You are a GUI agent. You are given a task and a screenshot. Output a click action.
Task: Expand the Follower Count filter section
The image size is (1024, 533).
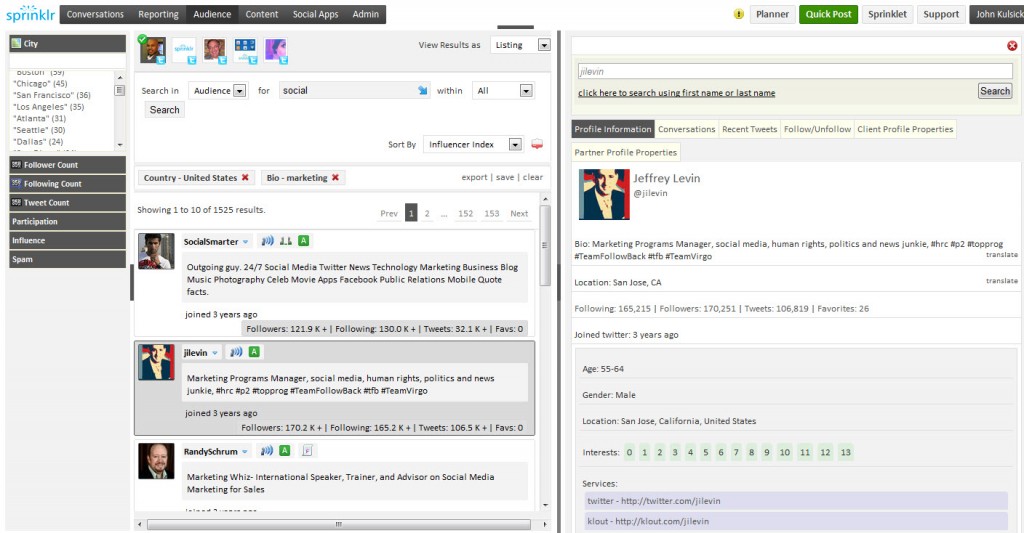pos(66,165)
